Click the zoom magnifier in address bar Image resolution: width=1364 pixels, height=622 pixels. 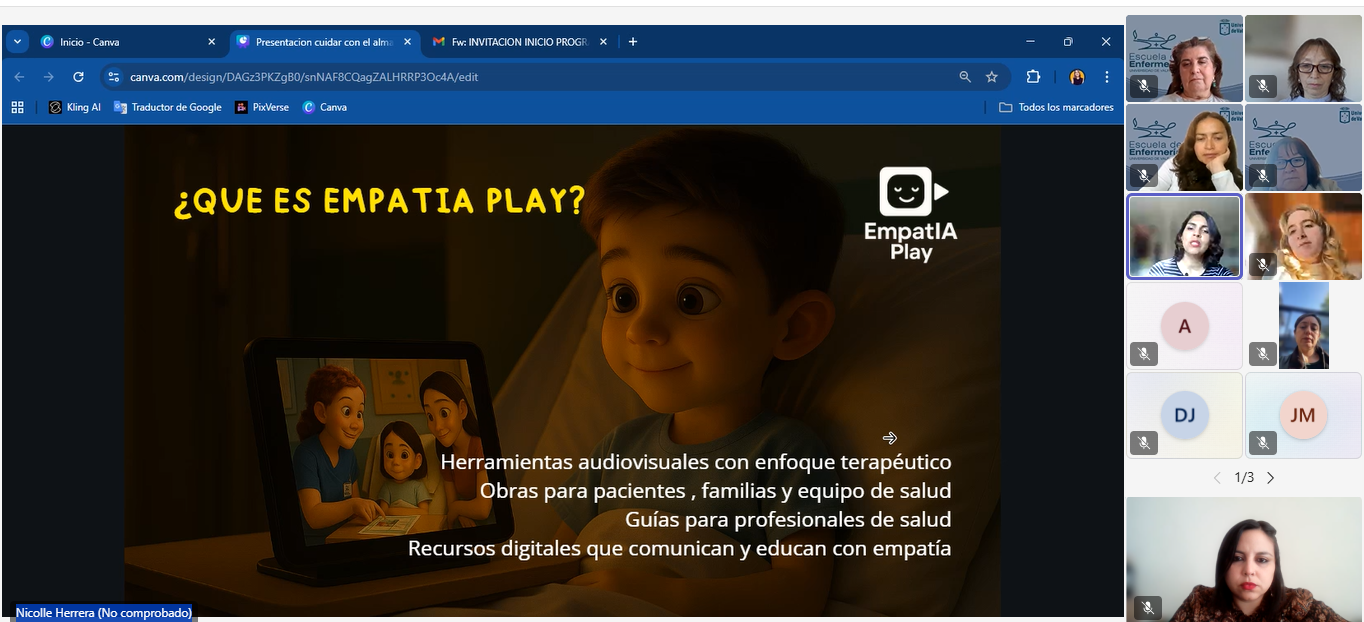pos(965,77)
